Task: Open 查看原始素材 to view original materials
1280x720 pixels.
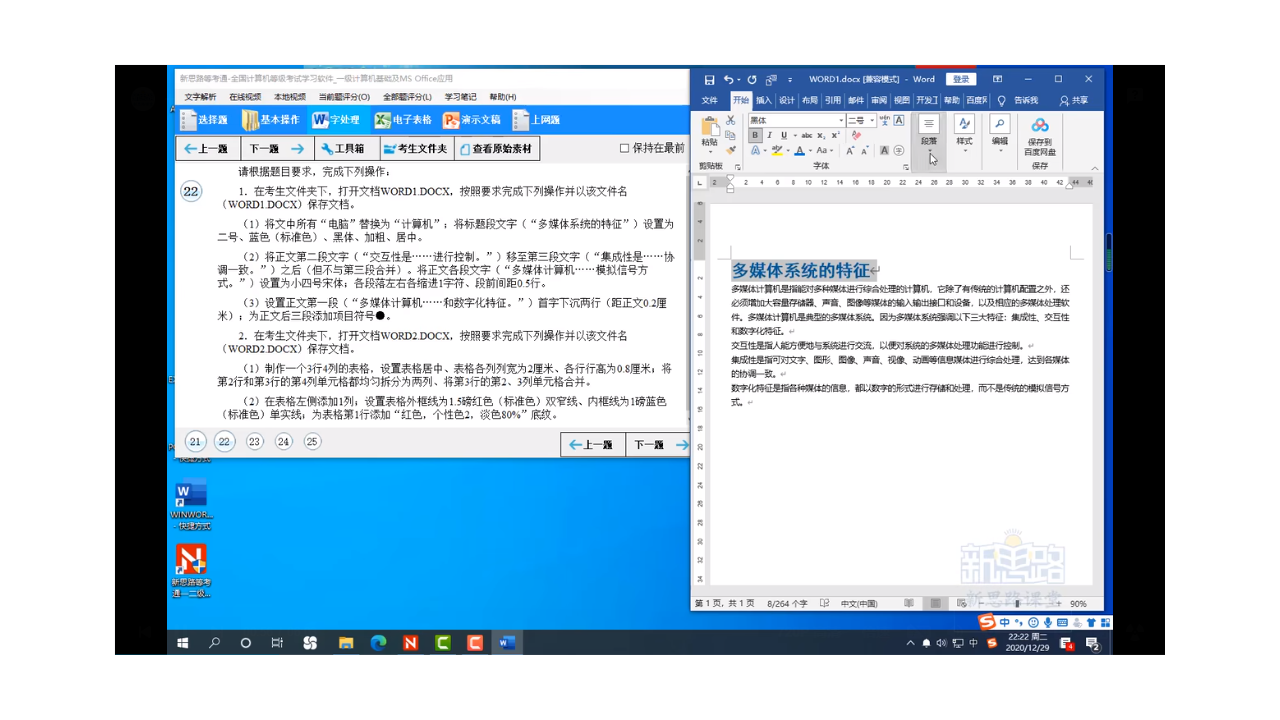Action: 497,148
